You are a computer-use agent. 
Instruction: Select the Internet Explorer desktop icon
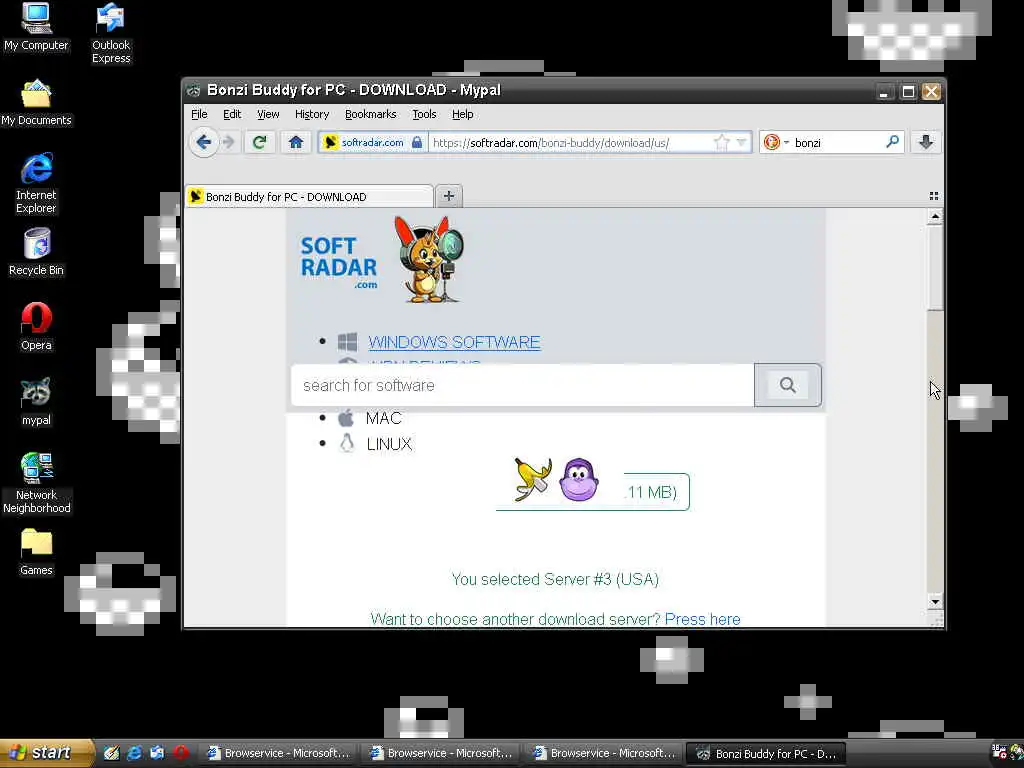point(36,183)
